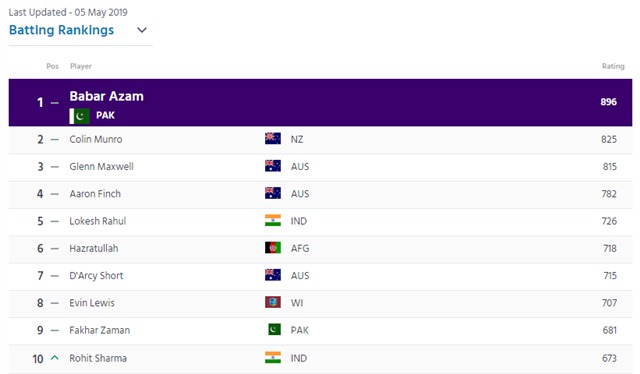Select Aaron Finch player name
The width and height of the screenshot is (640, 374).
(x=95, y=194)
